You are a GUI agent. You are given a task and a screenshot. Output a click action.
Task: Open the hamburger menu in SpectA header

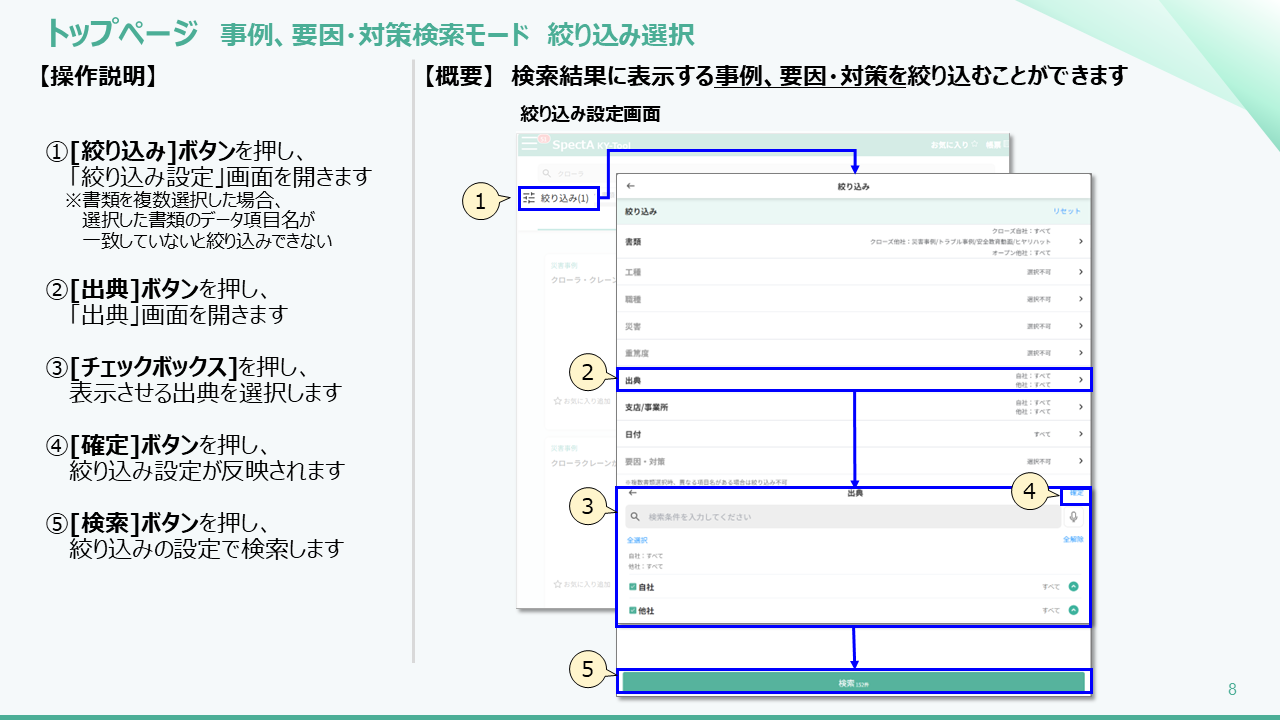[531, 144]
